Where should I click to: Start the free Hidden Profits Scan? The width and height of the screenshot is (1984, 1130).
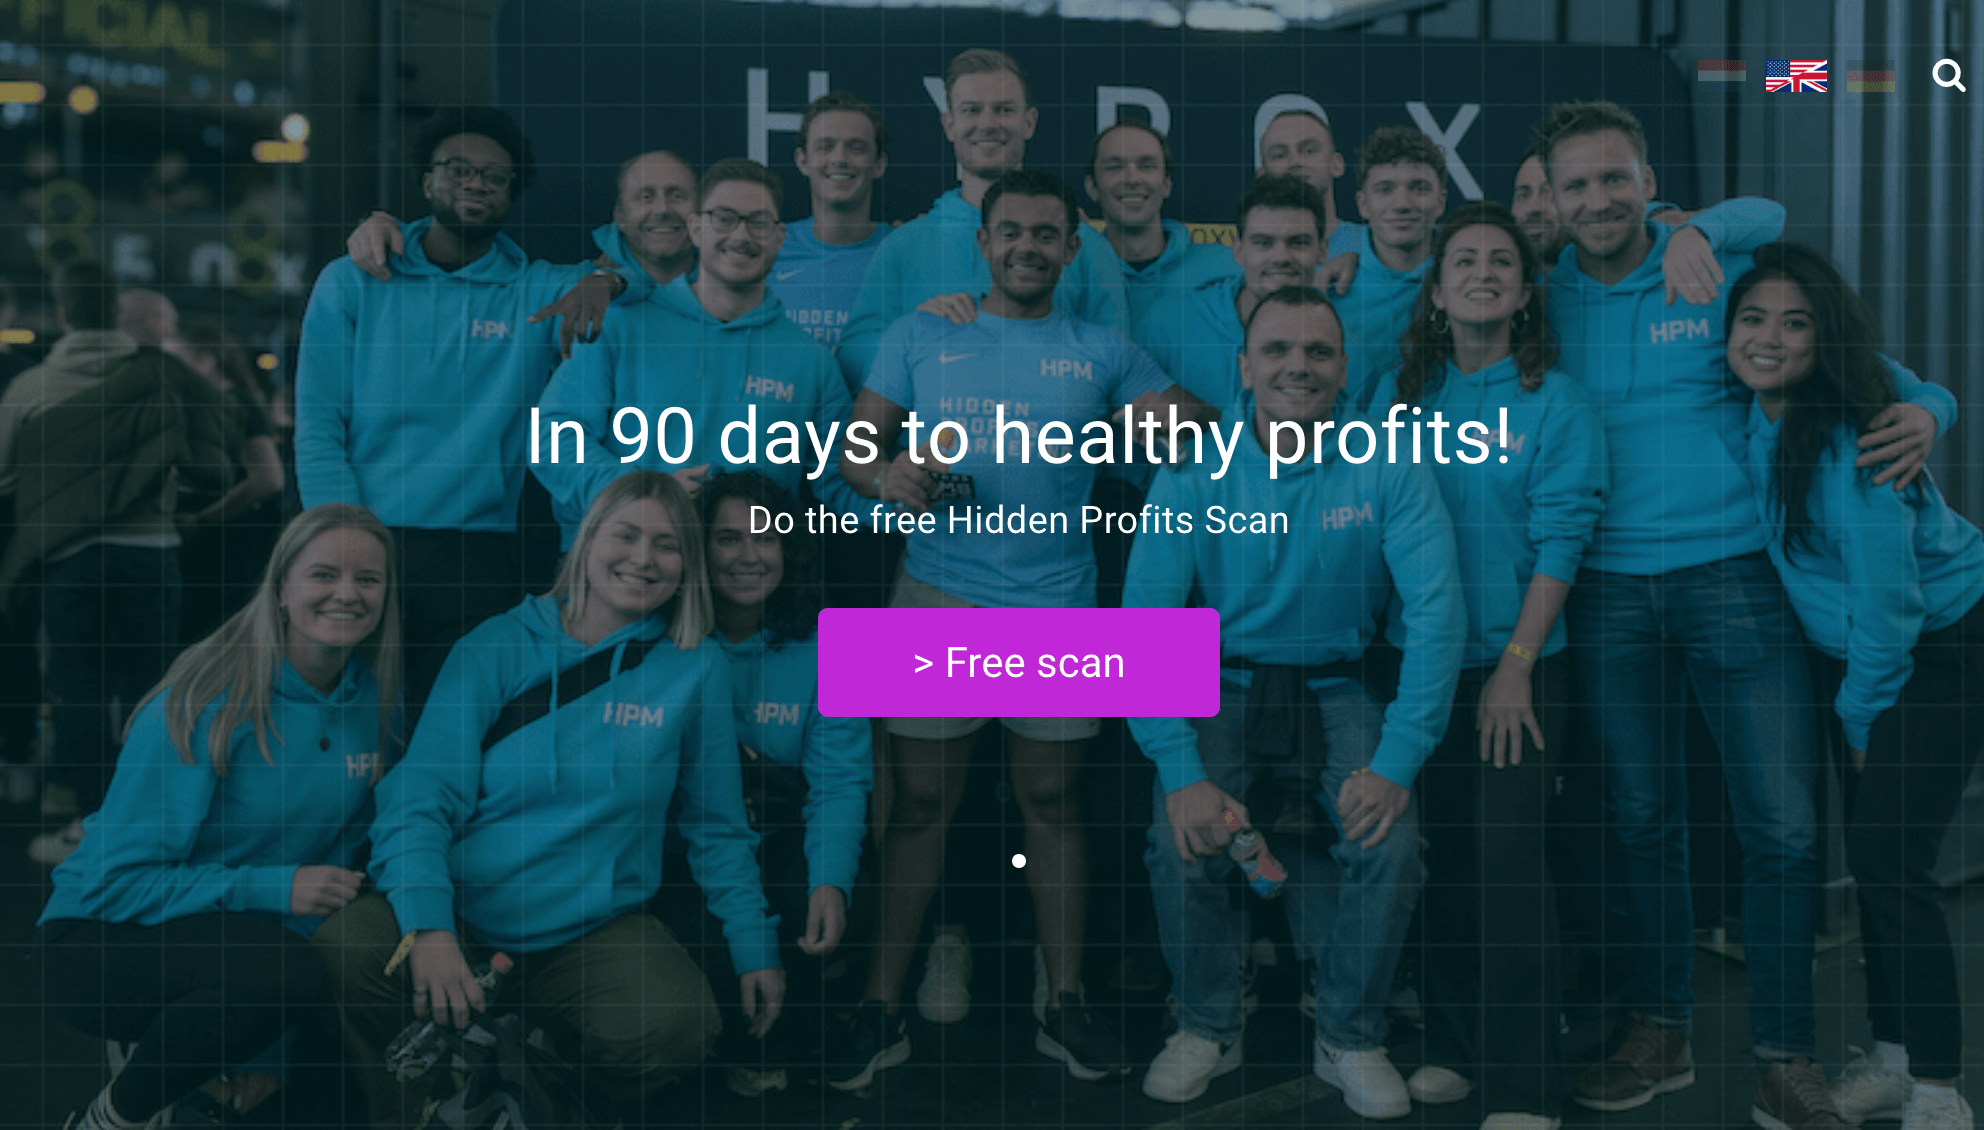(1018, 662)
